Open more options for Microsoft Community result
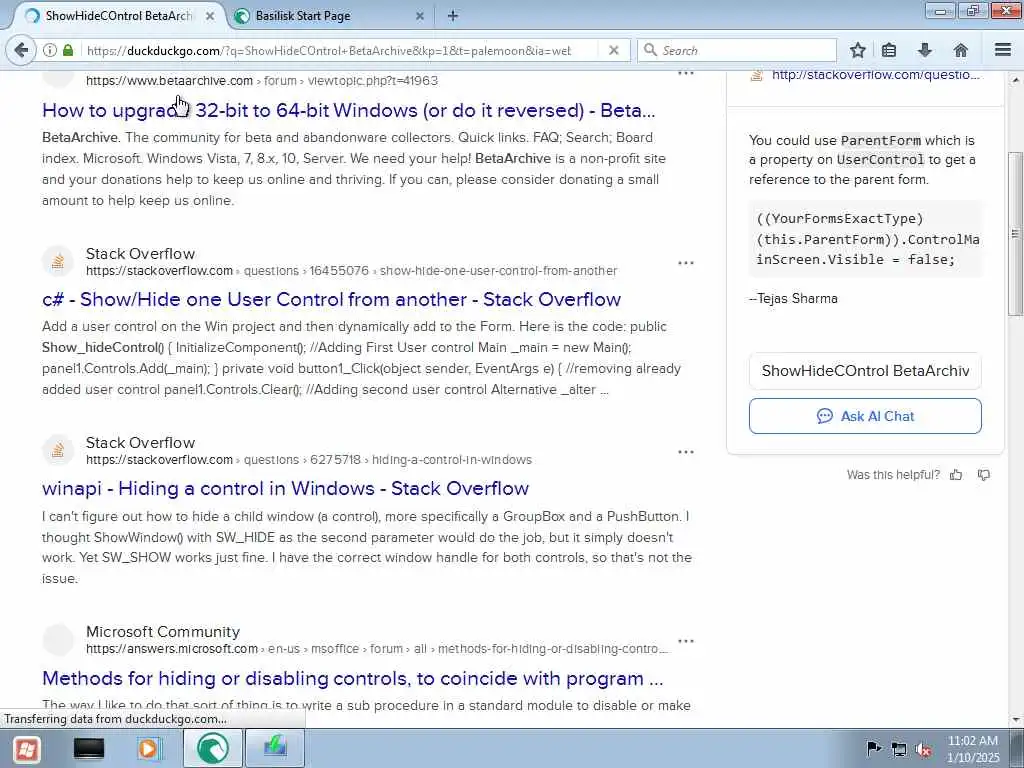 coord(686,641)
